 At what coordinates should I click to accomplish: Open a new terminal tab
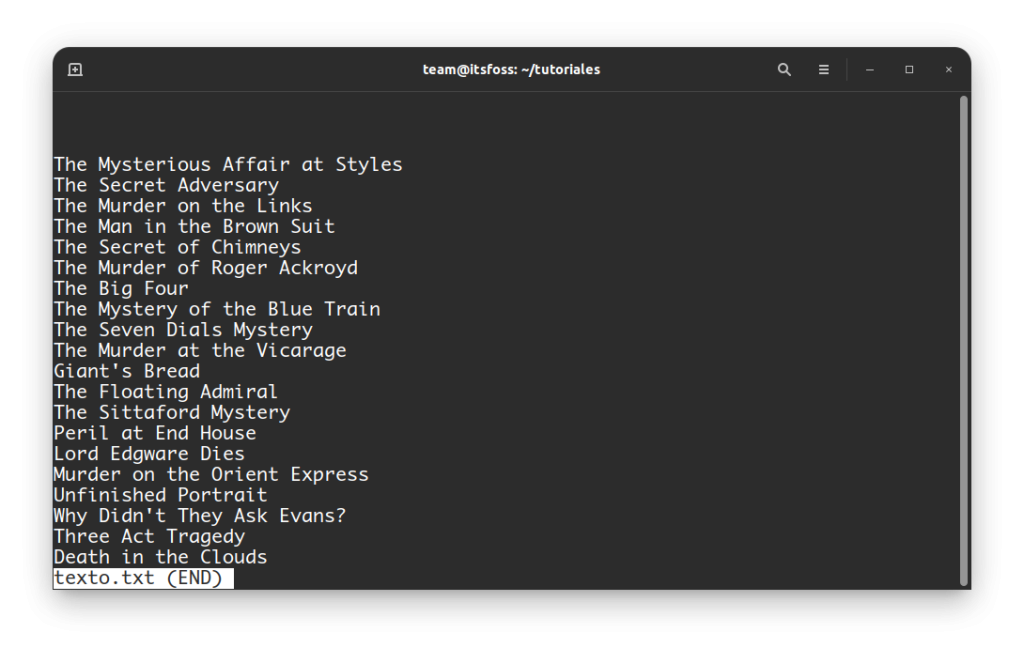75,69
